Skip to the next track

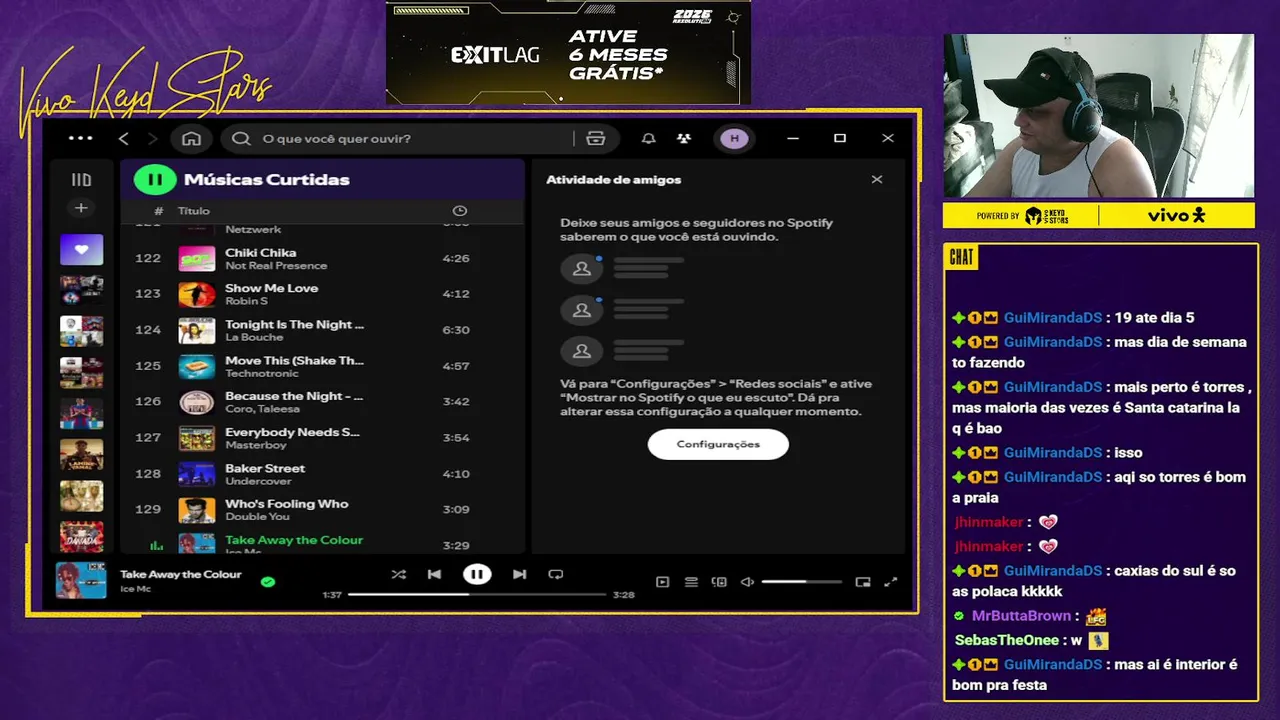coord(519,574)
